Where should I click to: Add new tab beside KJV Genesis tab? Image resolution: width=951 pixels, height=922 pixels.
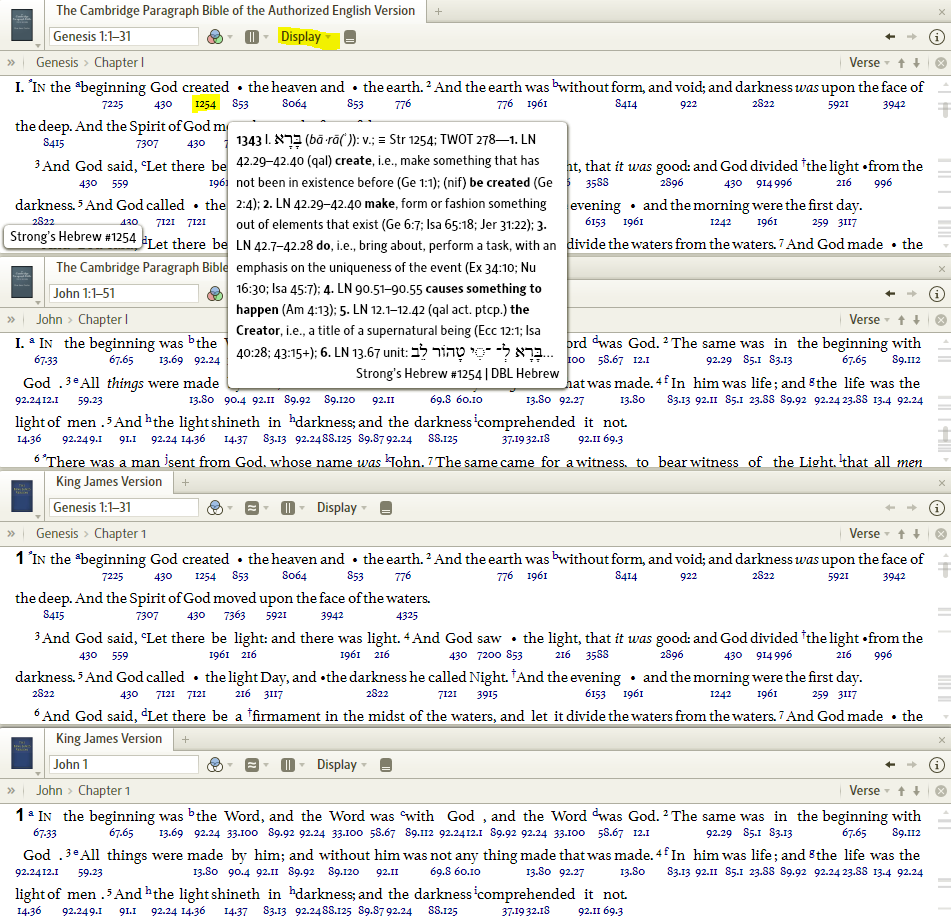tap(186, 482)
